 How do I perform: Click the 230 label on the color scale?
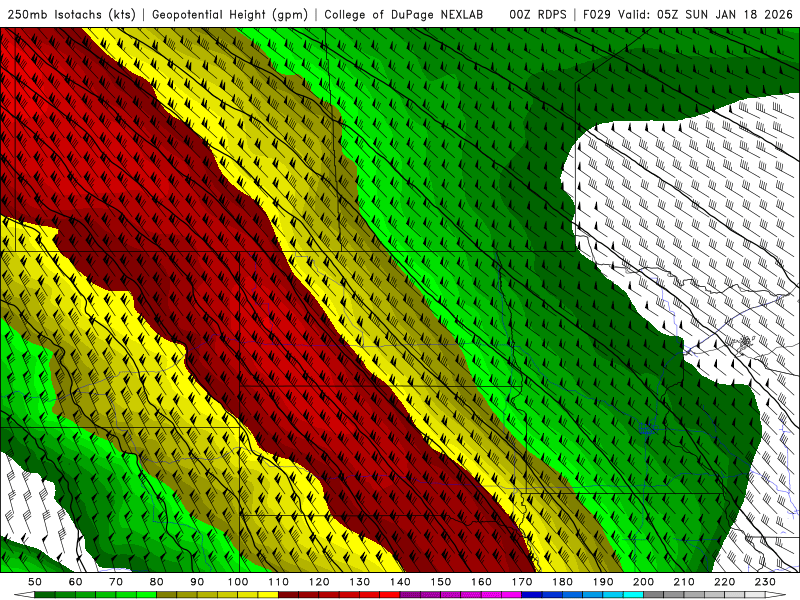point(765,582)
